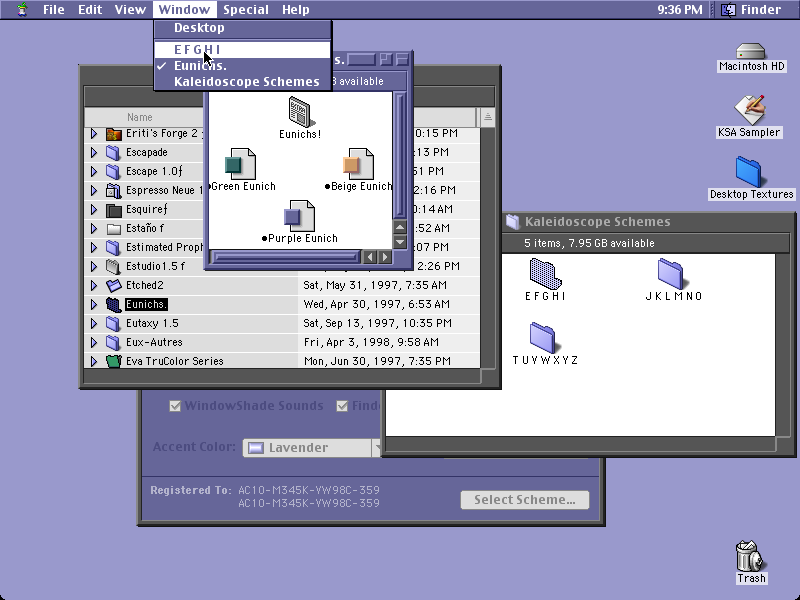The image size is (800, 600).
Task: Click the Eunichs. list row icon
Action: [x=113, y=305]
